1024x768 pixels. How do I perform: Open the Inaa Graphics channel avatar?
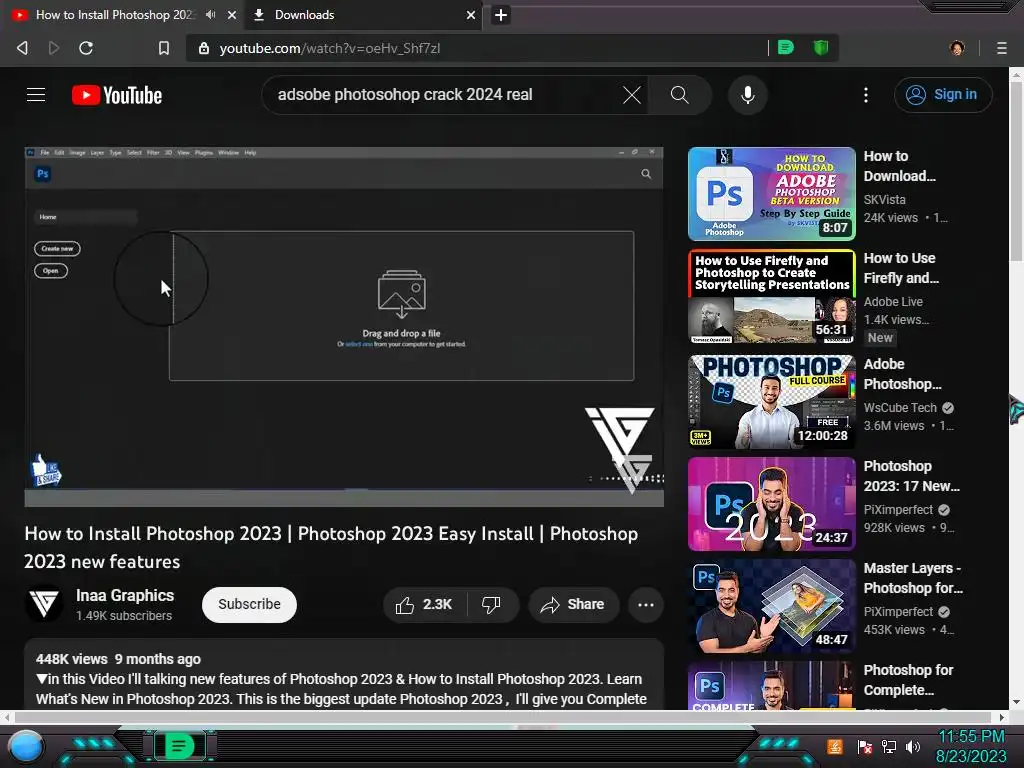tap(44, 603)
